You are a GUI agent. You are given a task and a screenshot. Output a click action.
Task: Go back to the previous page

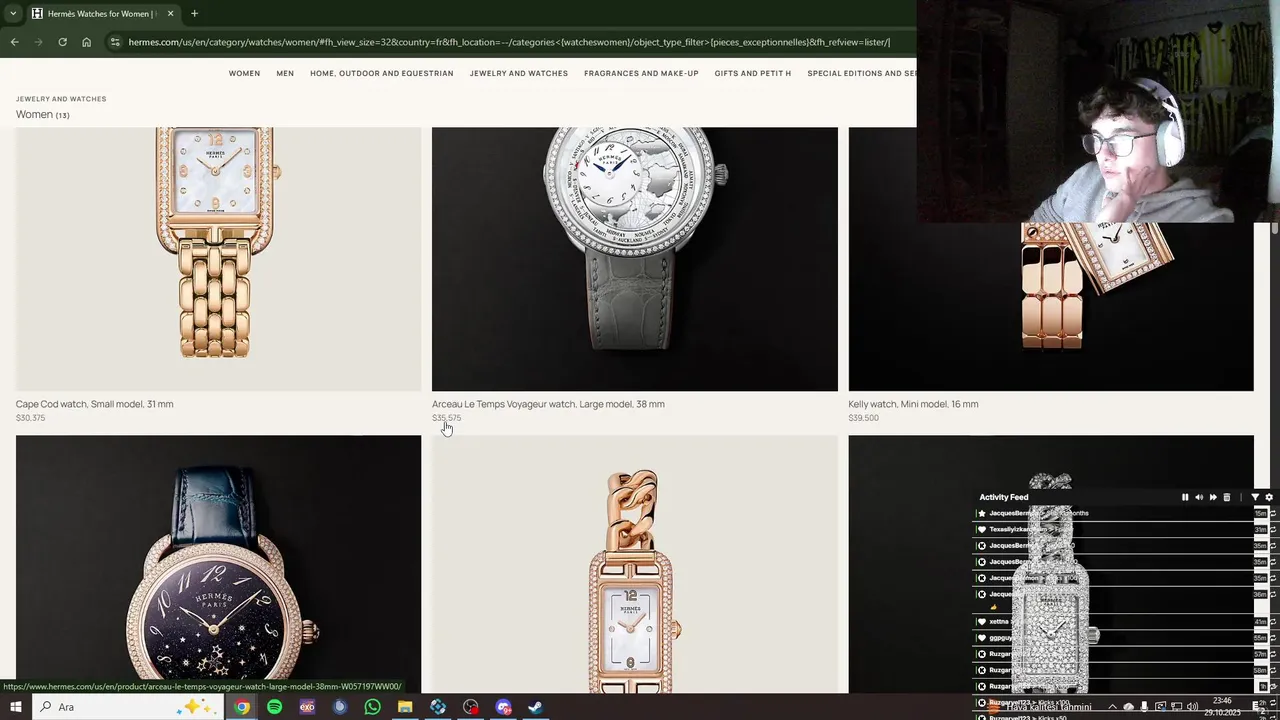pyautogui.click(x=14, y=42)
